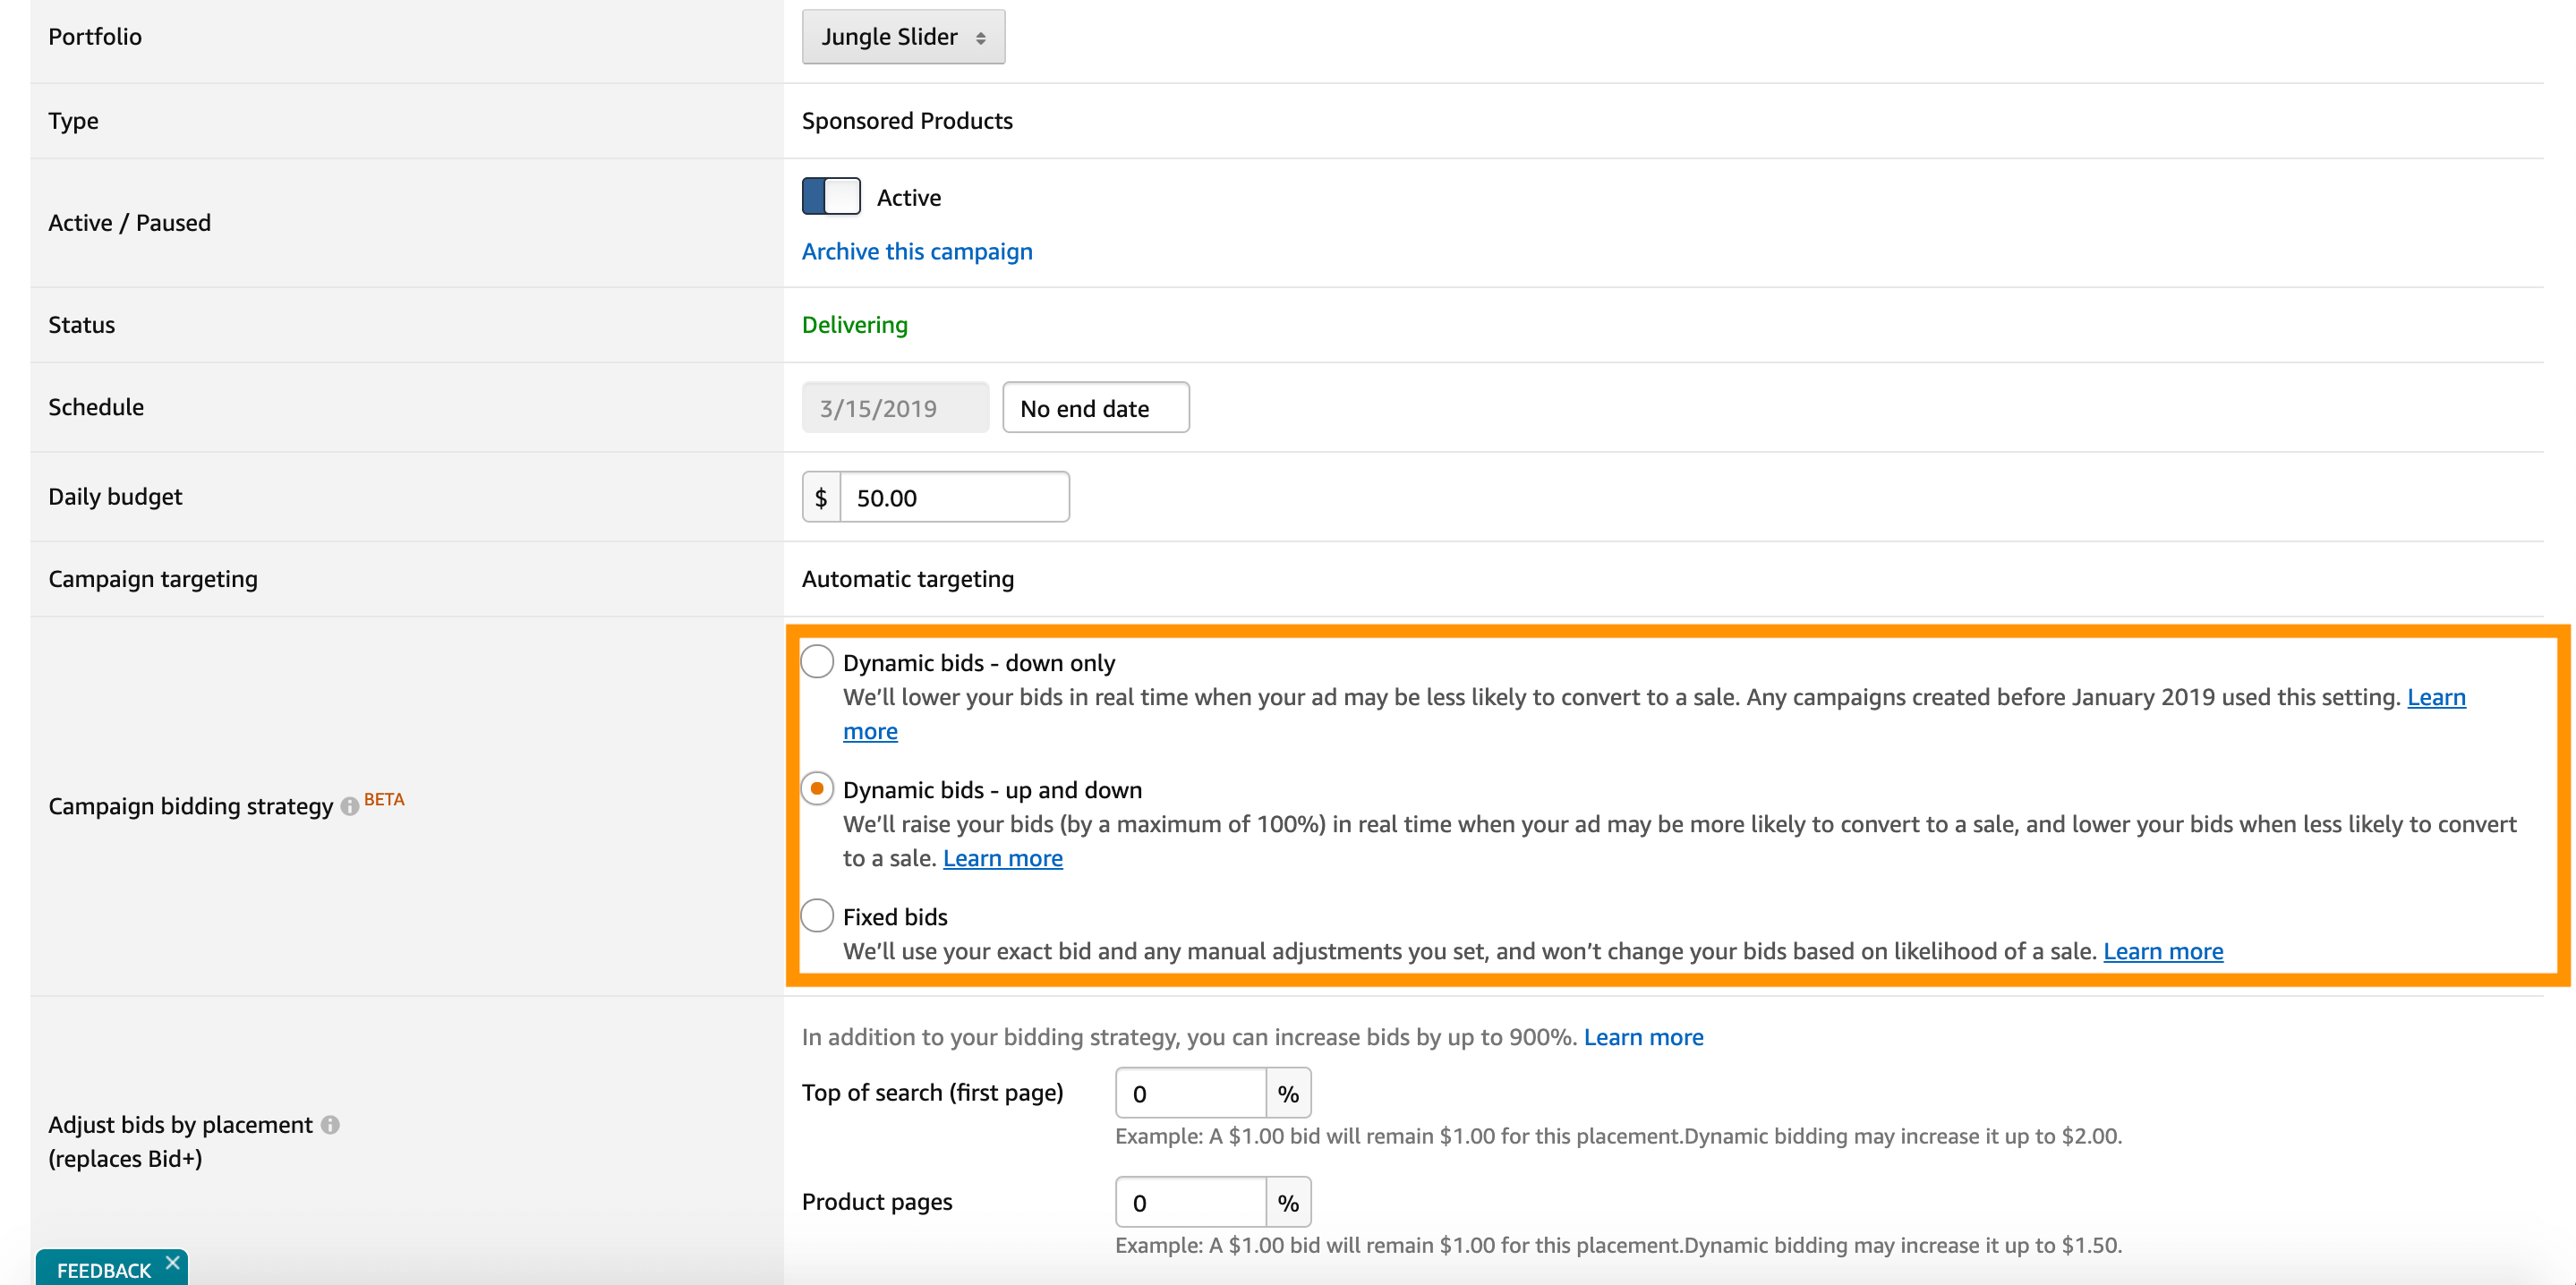Open Learn more about increasing bids 900%
The width and height of the screenshot is (2576, 1285).
[x=1642, y=1037]
